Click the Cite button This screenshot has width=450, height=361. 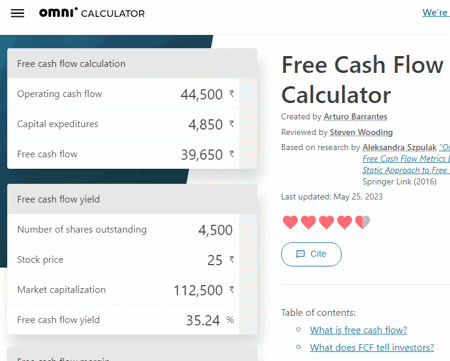[x=311, y=254]
